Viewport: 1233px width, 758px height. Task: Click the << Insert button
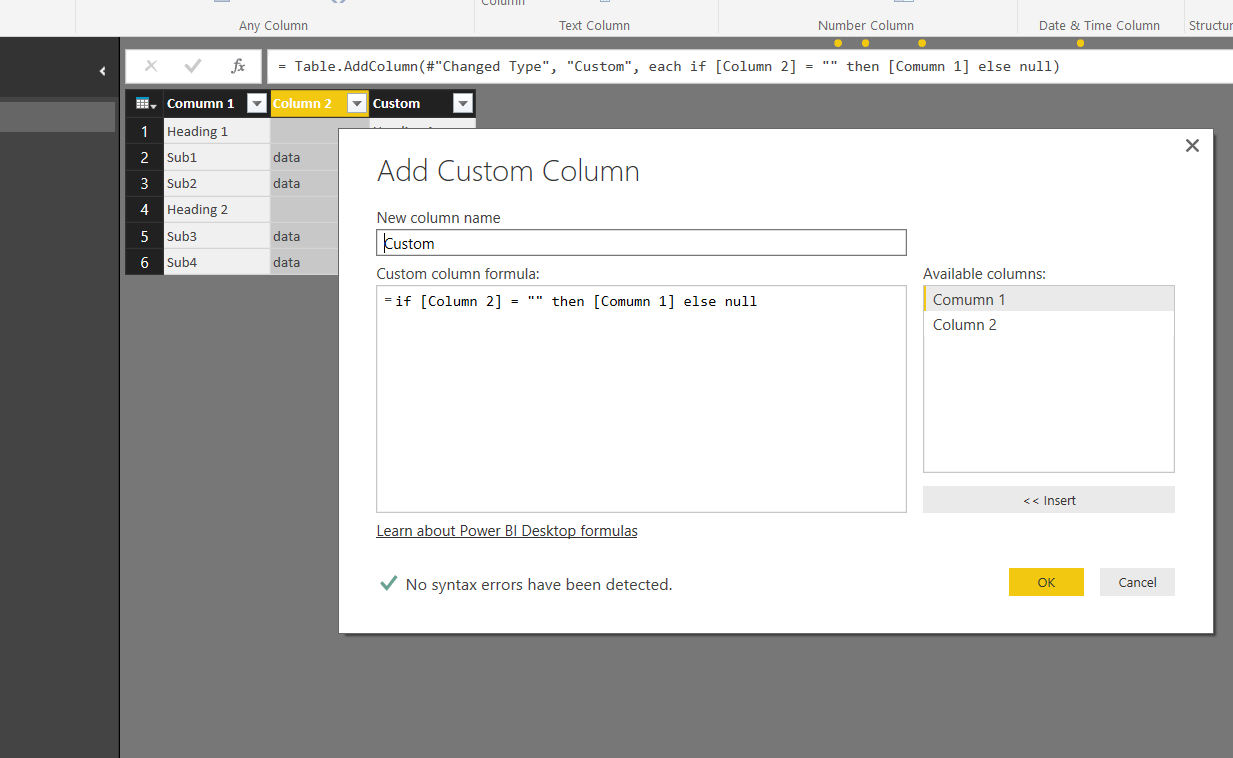tap(1048, 500)
